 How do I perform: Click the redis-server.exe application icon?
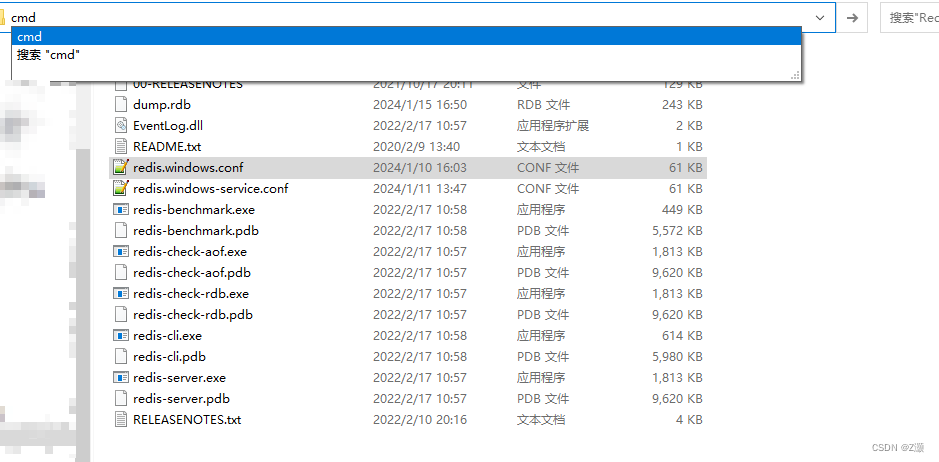(122, 378)
